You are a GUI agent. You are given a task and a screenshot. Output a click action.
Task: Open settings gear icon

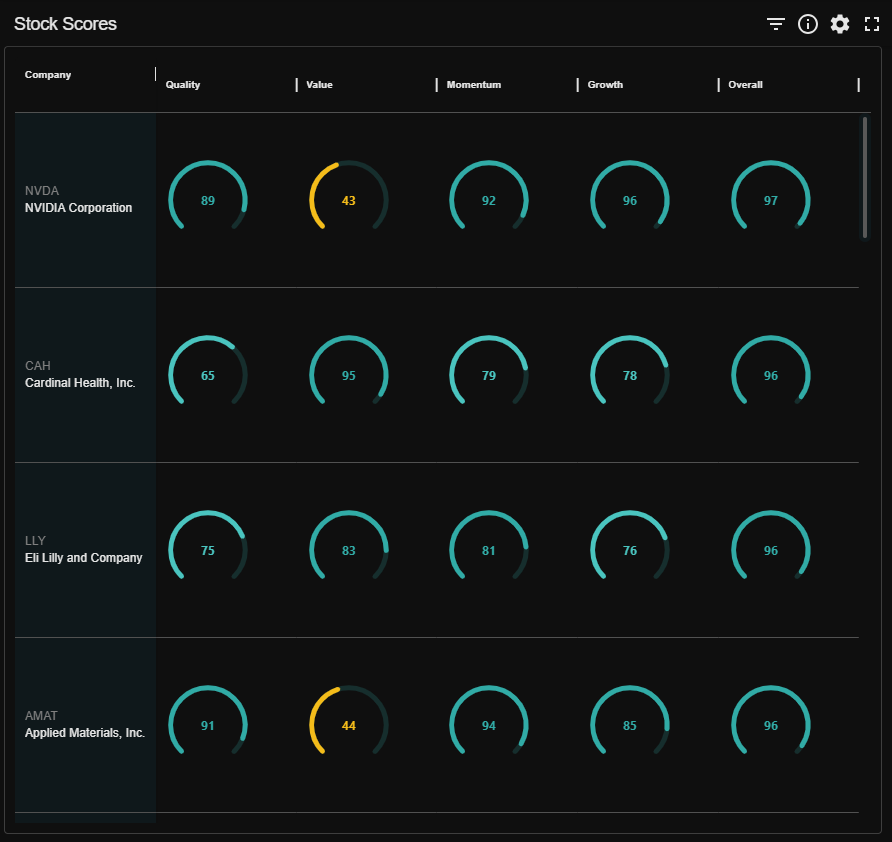(x=840, y=24)
